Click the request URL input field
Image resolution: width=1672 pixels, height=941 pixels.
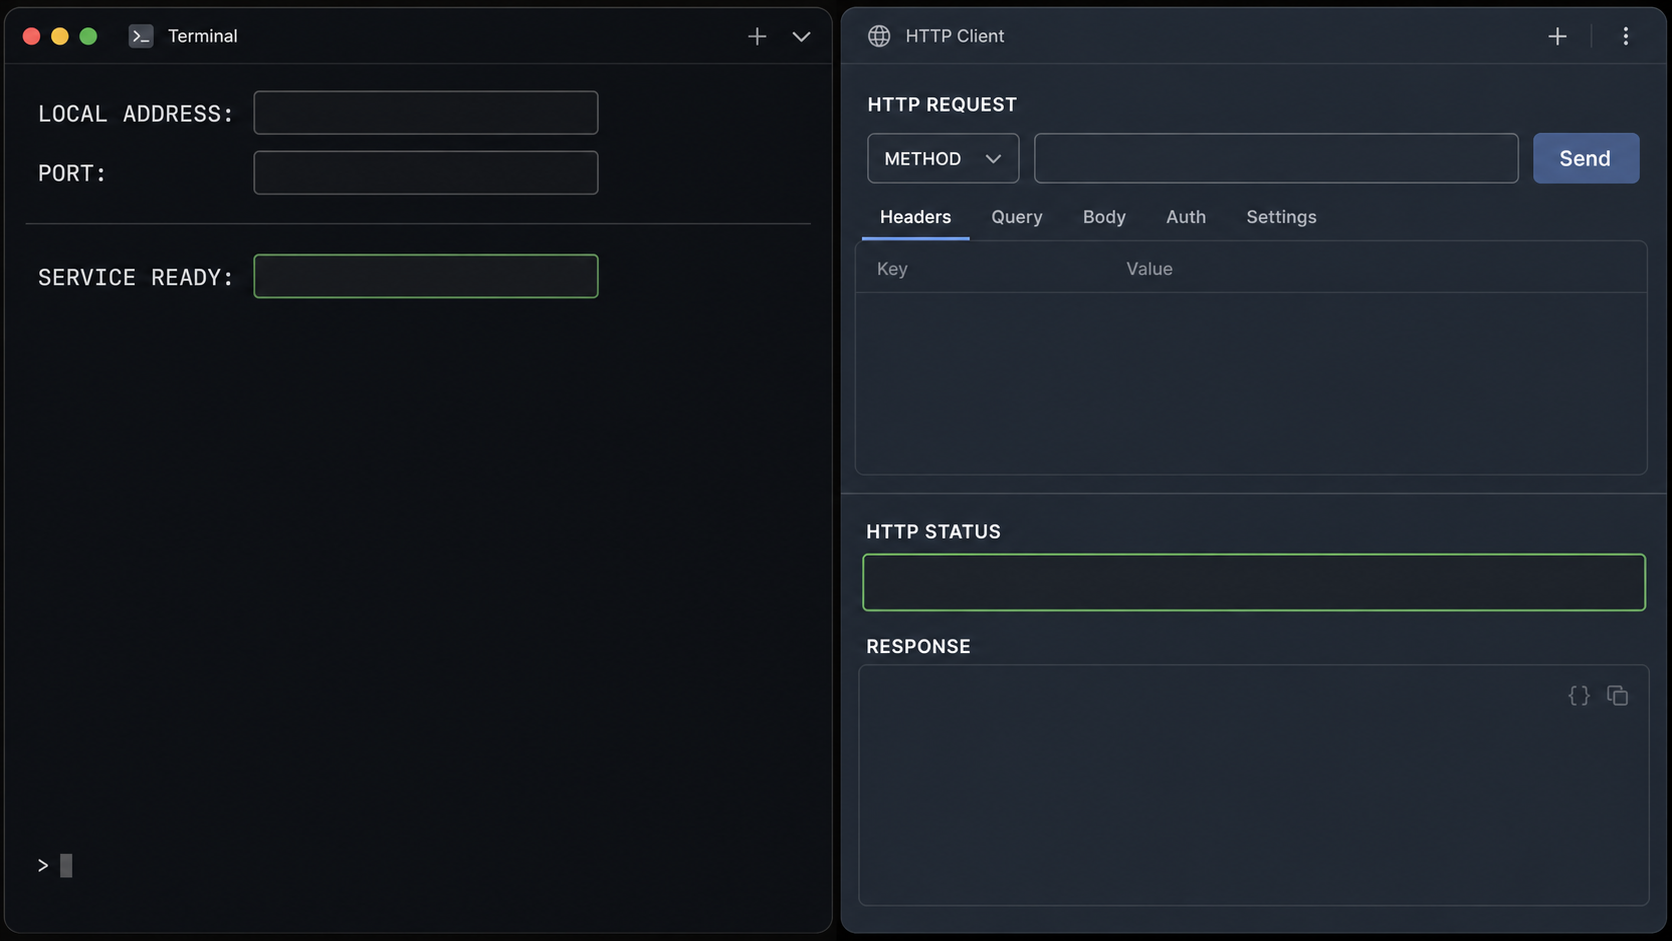coord(1276,158)
